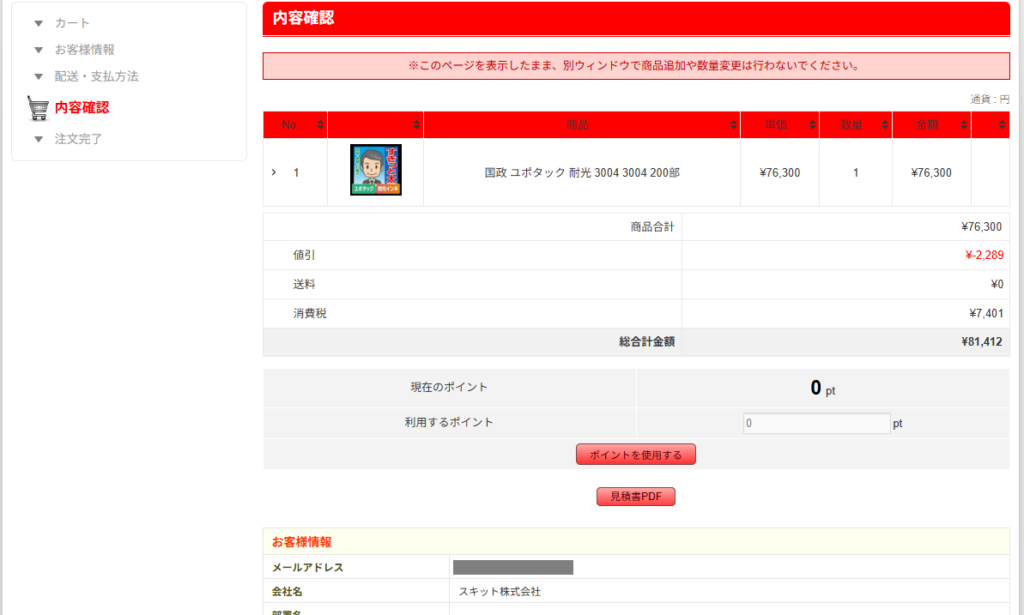This screenshot has height=615, width=1024.
Task: Click the 現在のポイント value 0 pt
Action: 823,388
